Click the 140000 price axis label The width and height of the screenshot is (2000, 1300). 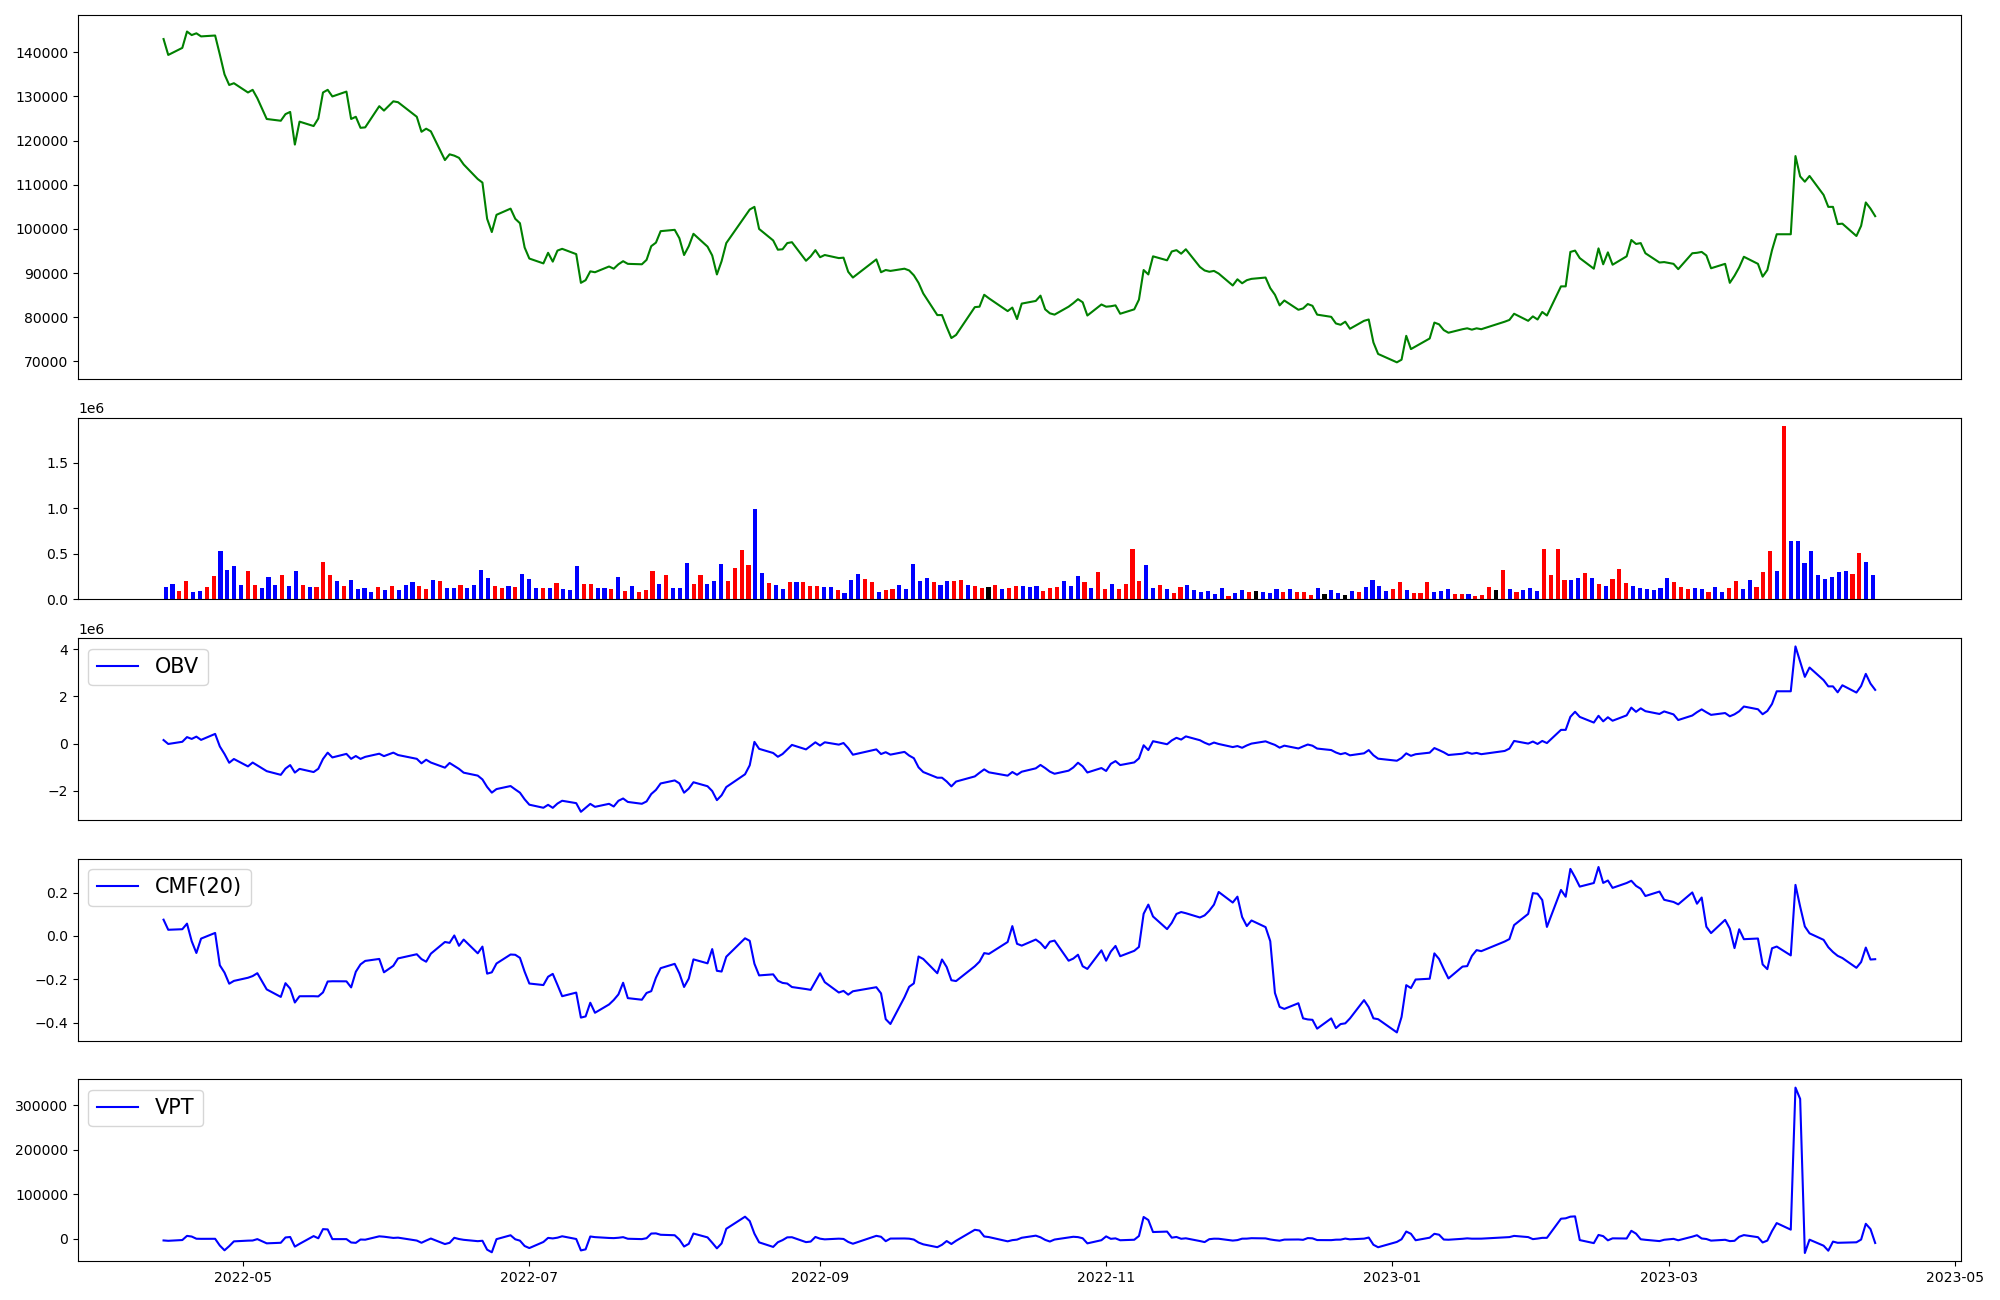42,53
